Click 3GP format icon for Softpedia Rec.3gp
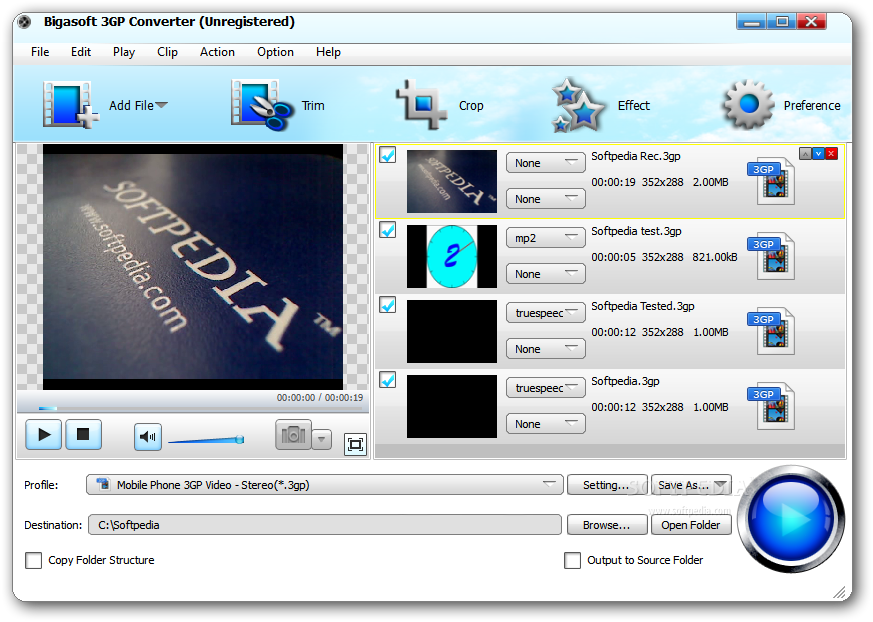The height and width of the screenshot is (622, 873). 771,181
